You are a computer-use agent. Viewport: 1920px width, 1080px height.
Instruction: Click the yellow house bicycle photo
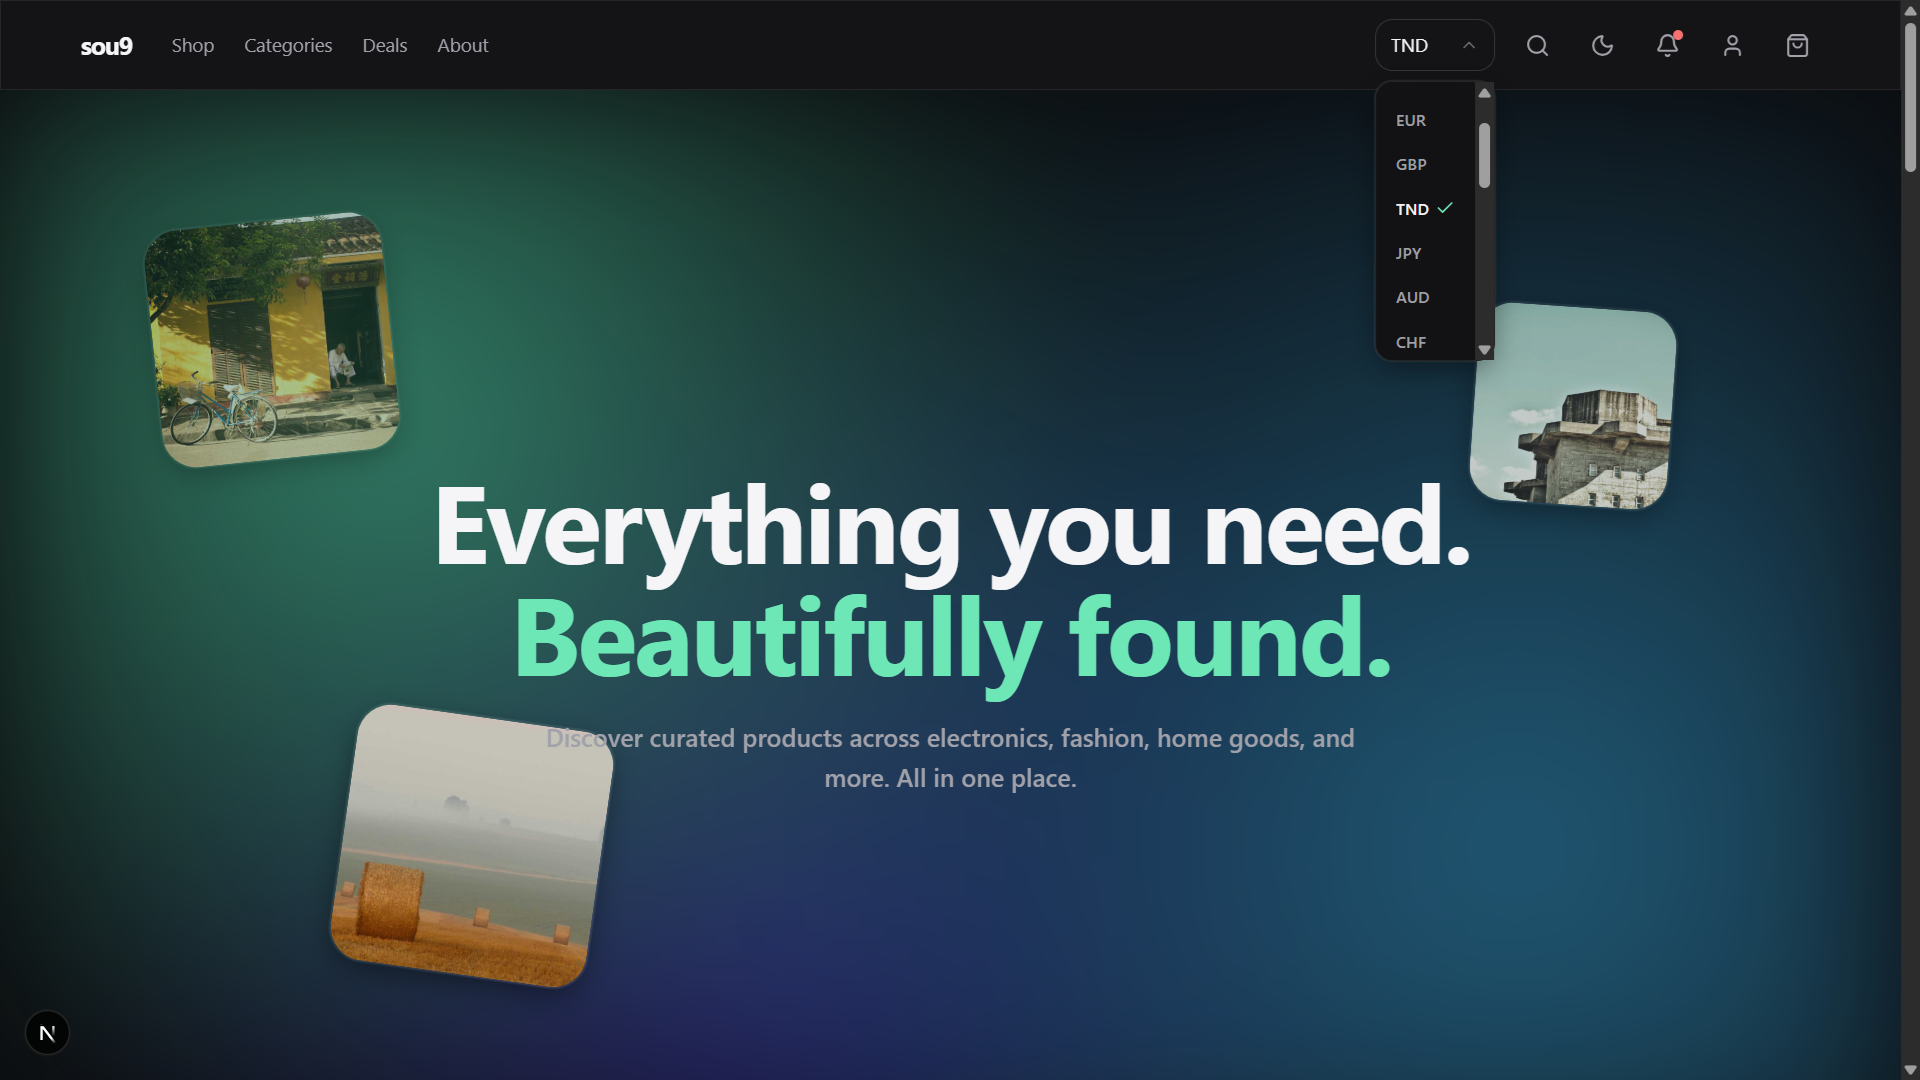271,340
